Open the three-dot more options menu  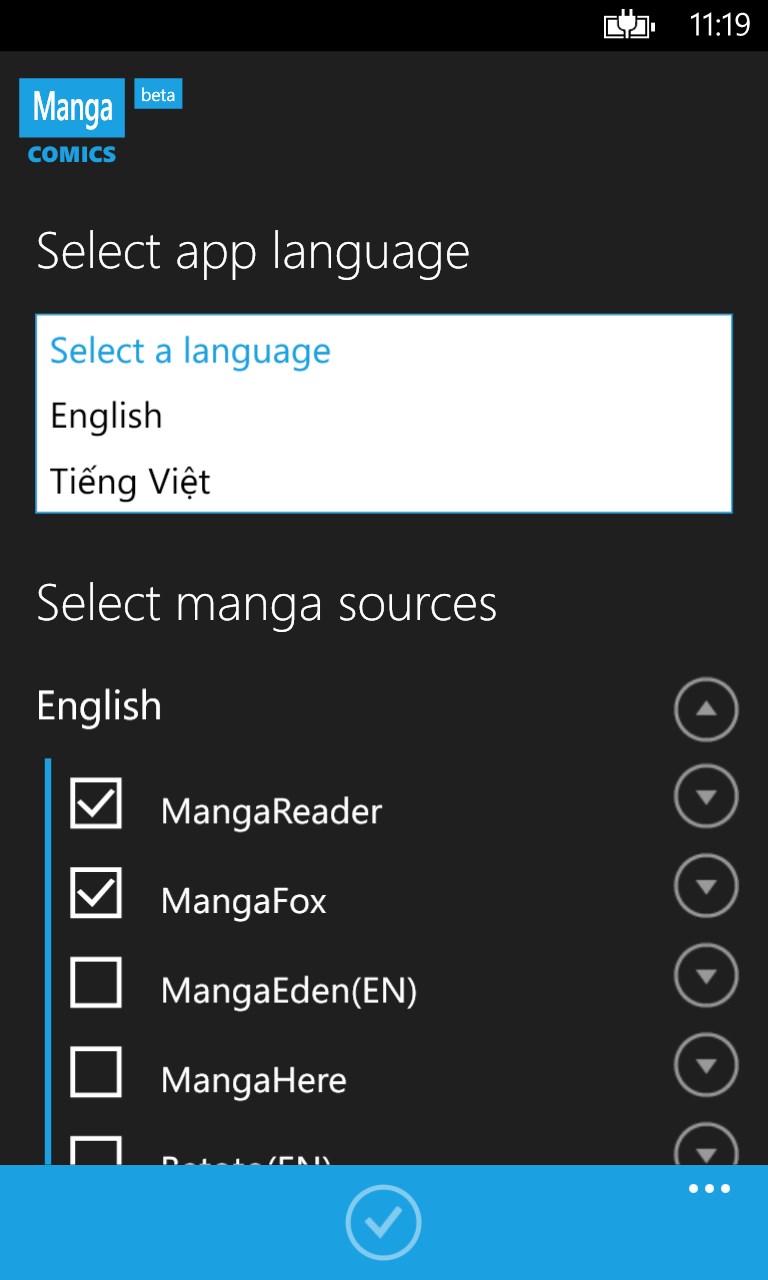tap(709, 1189)
